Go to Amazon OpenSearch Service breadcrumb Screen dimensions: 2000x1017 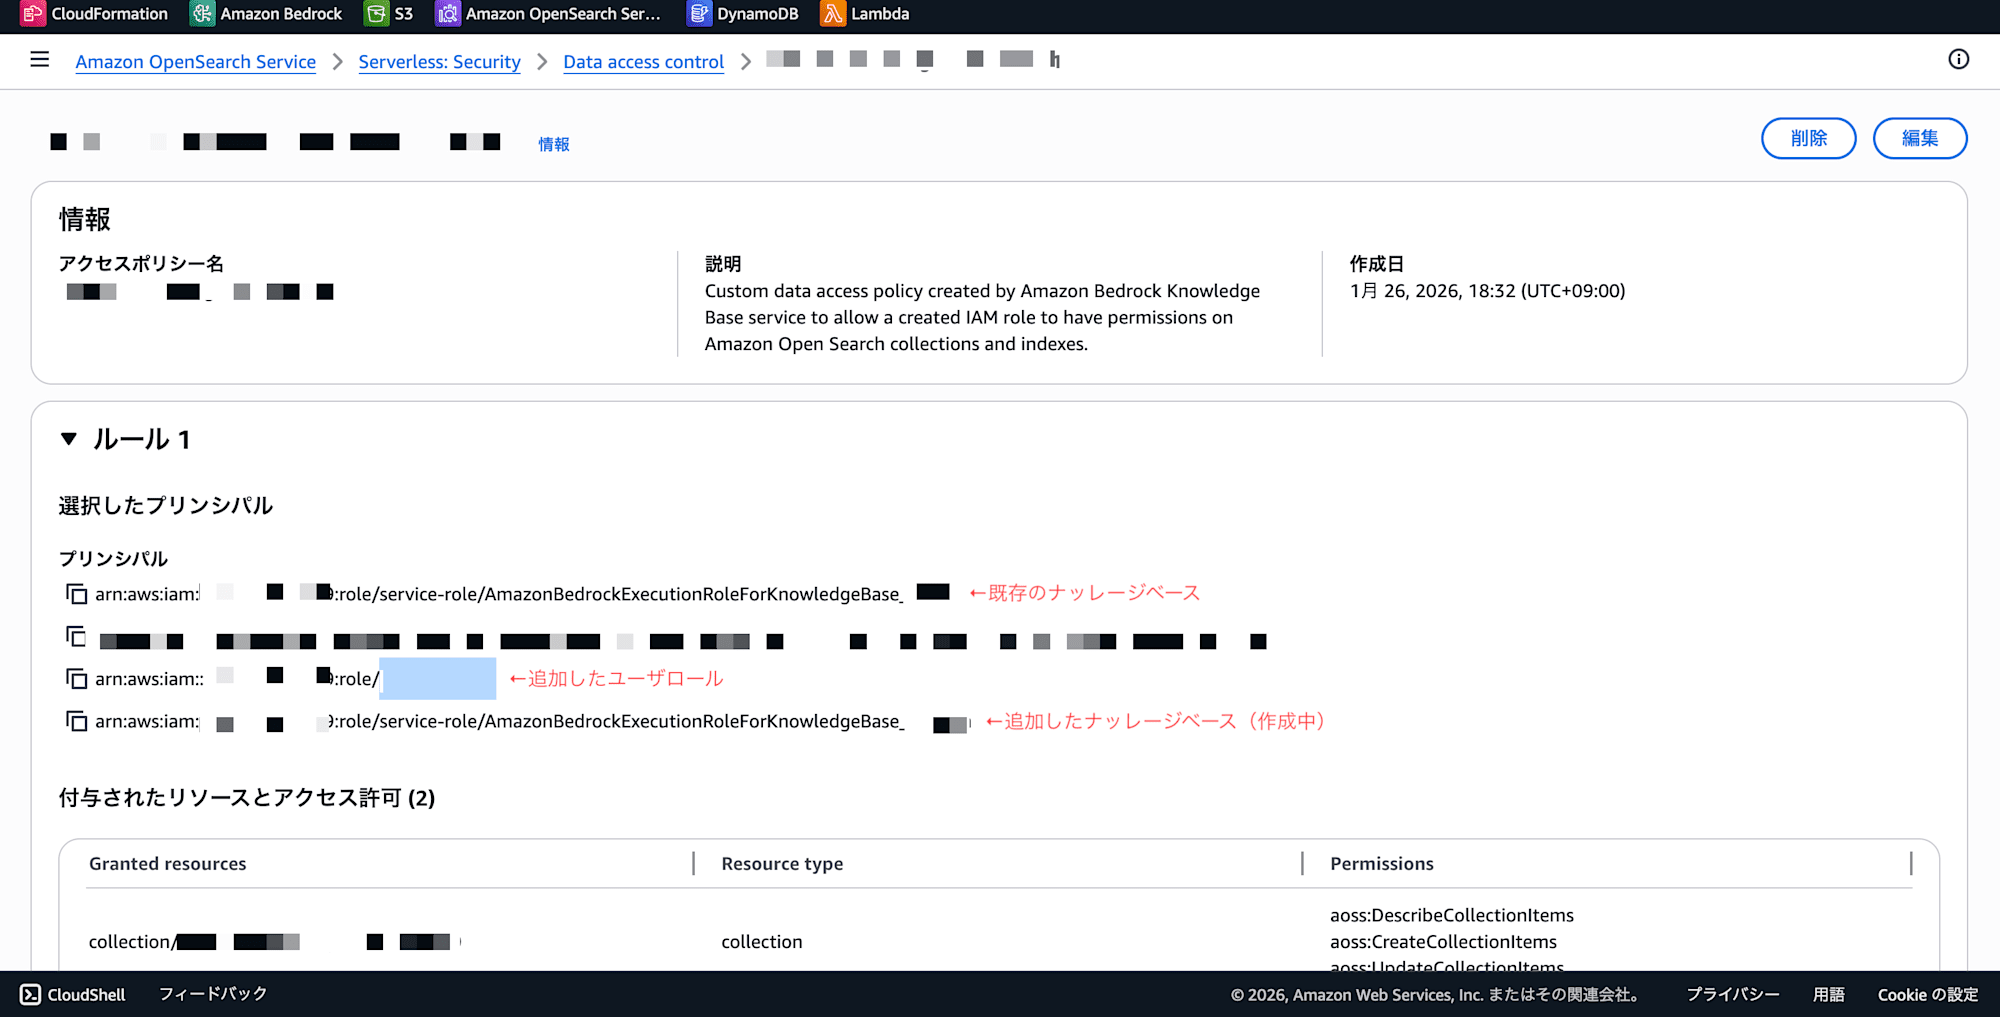[196, 62]
